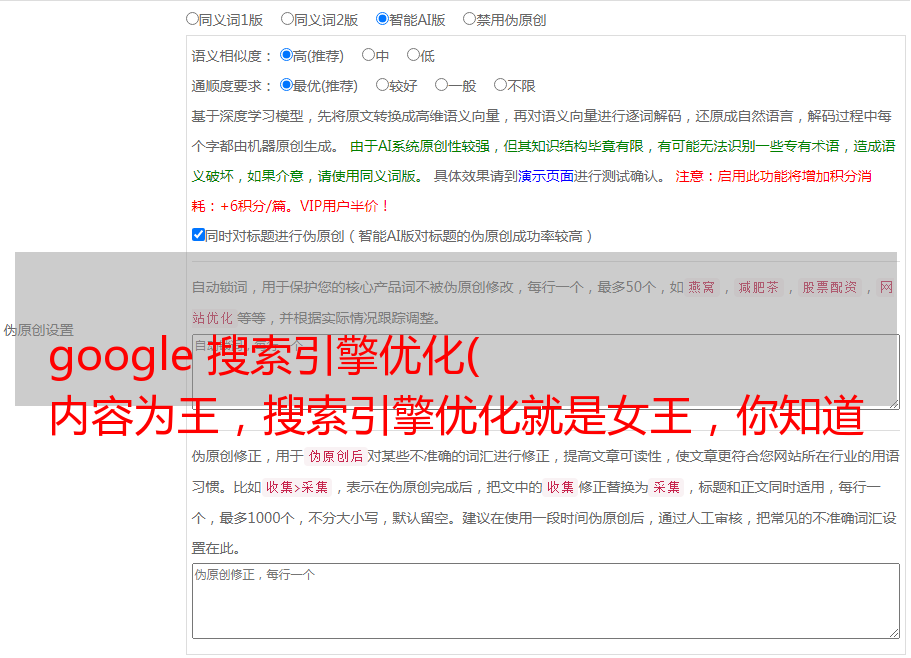Viewport: 911px width, 658px height.
Task: Click resize handle of 自动锁词 text area
Action: point(893,402)
